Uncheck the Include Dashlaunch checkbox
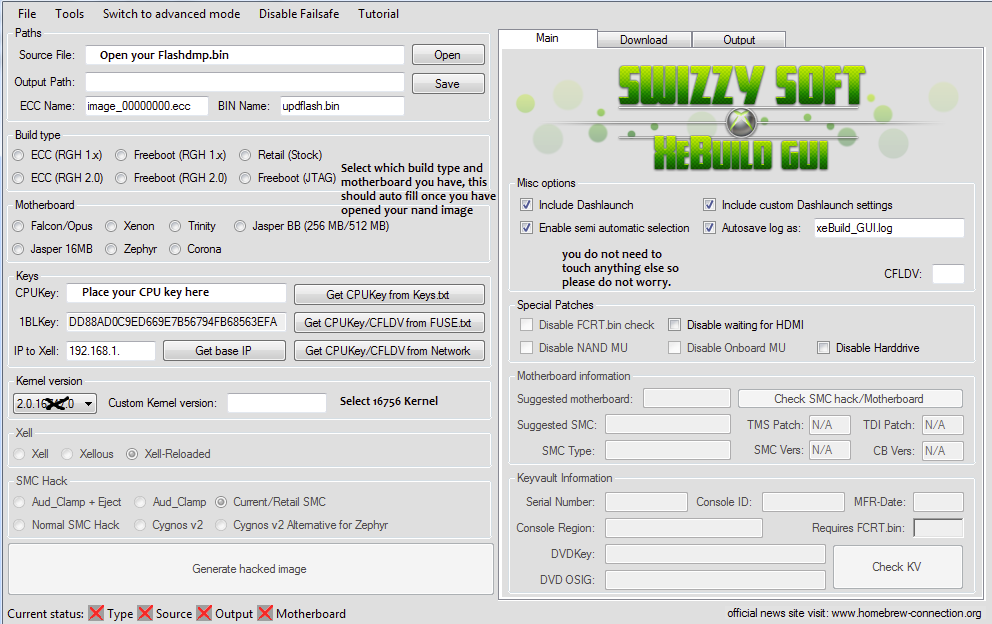Image resolution: width=992 pixels, height=624 pixels. [x=527, y=205]
